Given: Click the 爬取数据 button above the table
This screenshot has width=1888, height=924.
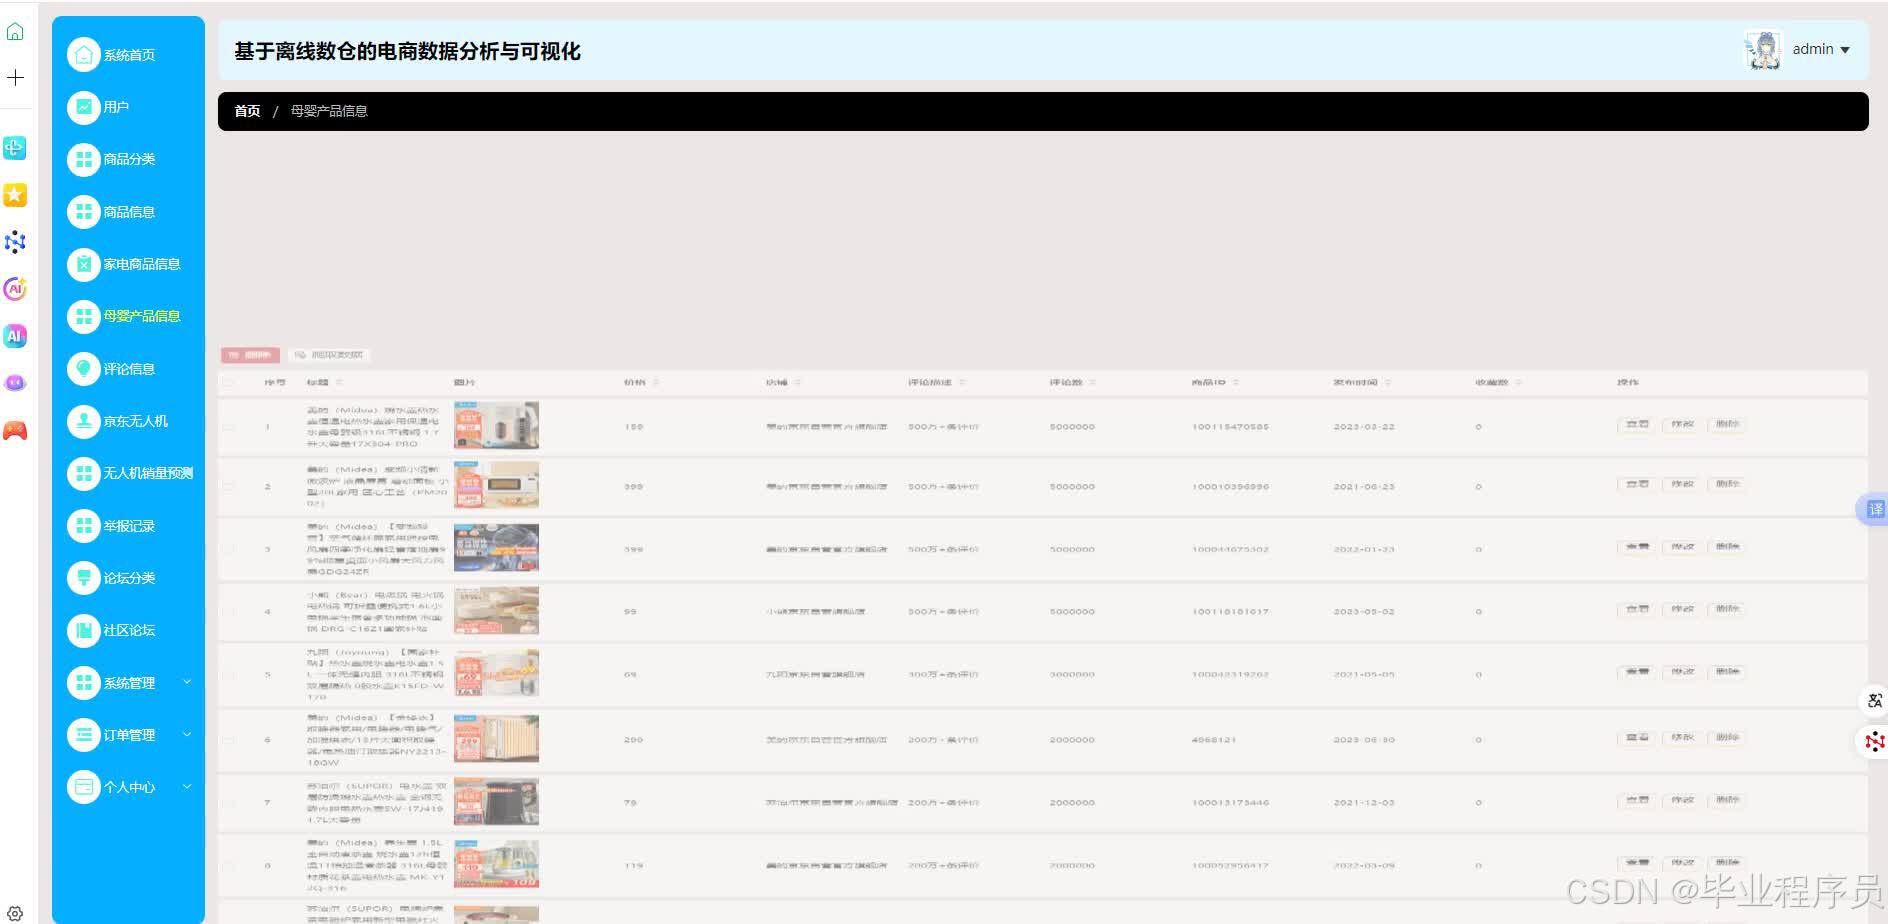Looking at the screenshot, I should pos(330,354).
